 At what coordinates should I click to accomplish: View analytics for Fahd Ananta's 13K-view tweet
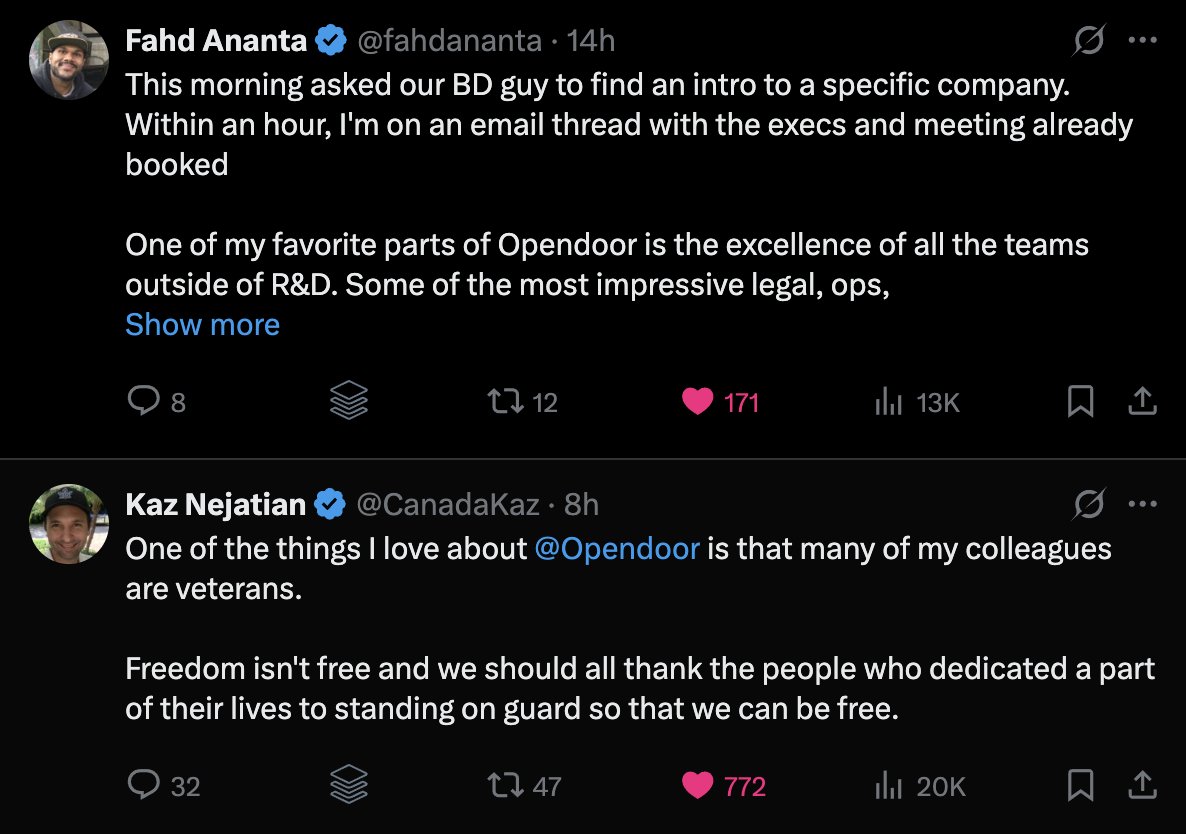(x=888, y=402)
